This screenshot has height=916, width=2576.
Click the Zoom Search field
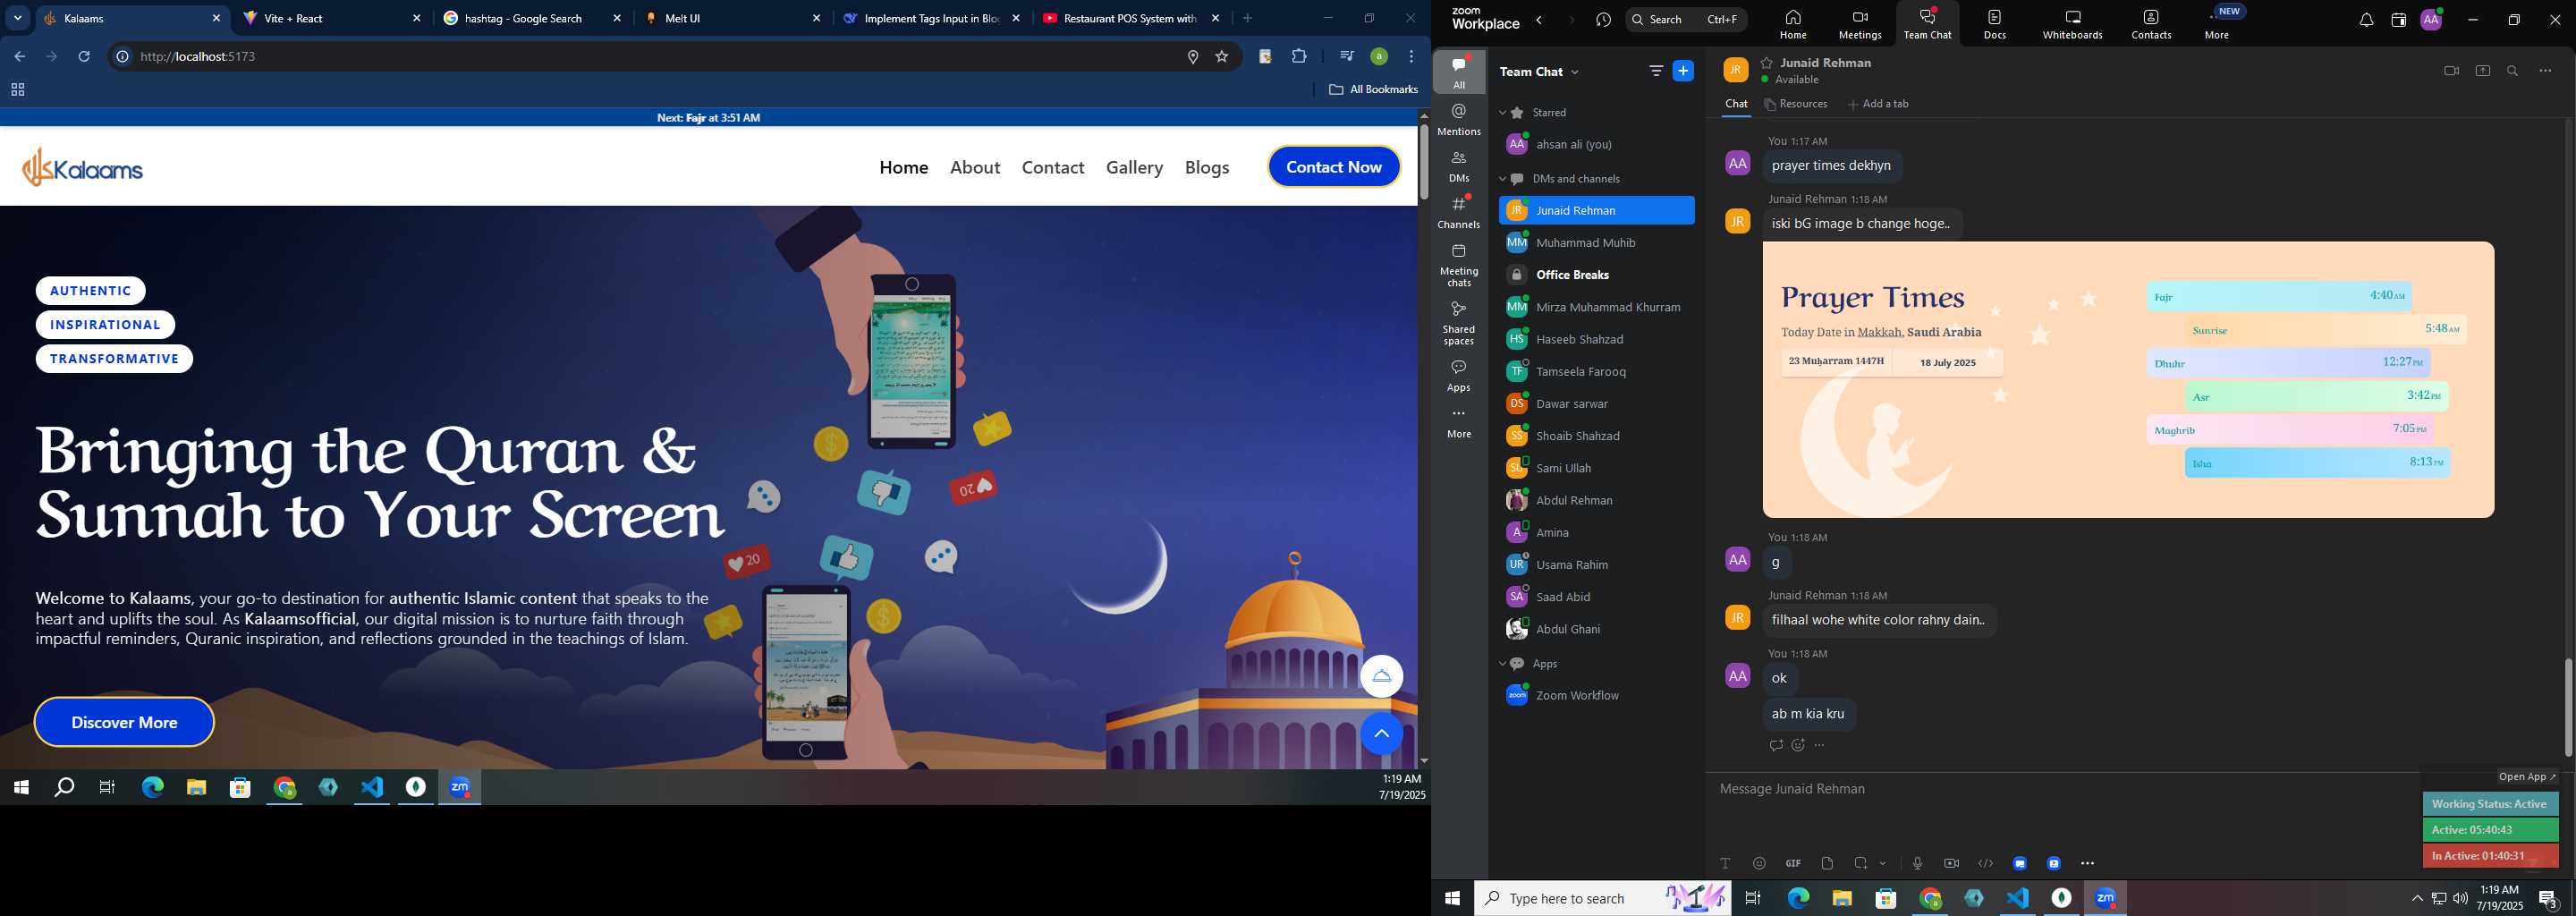[1686, 20]
